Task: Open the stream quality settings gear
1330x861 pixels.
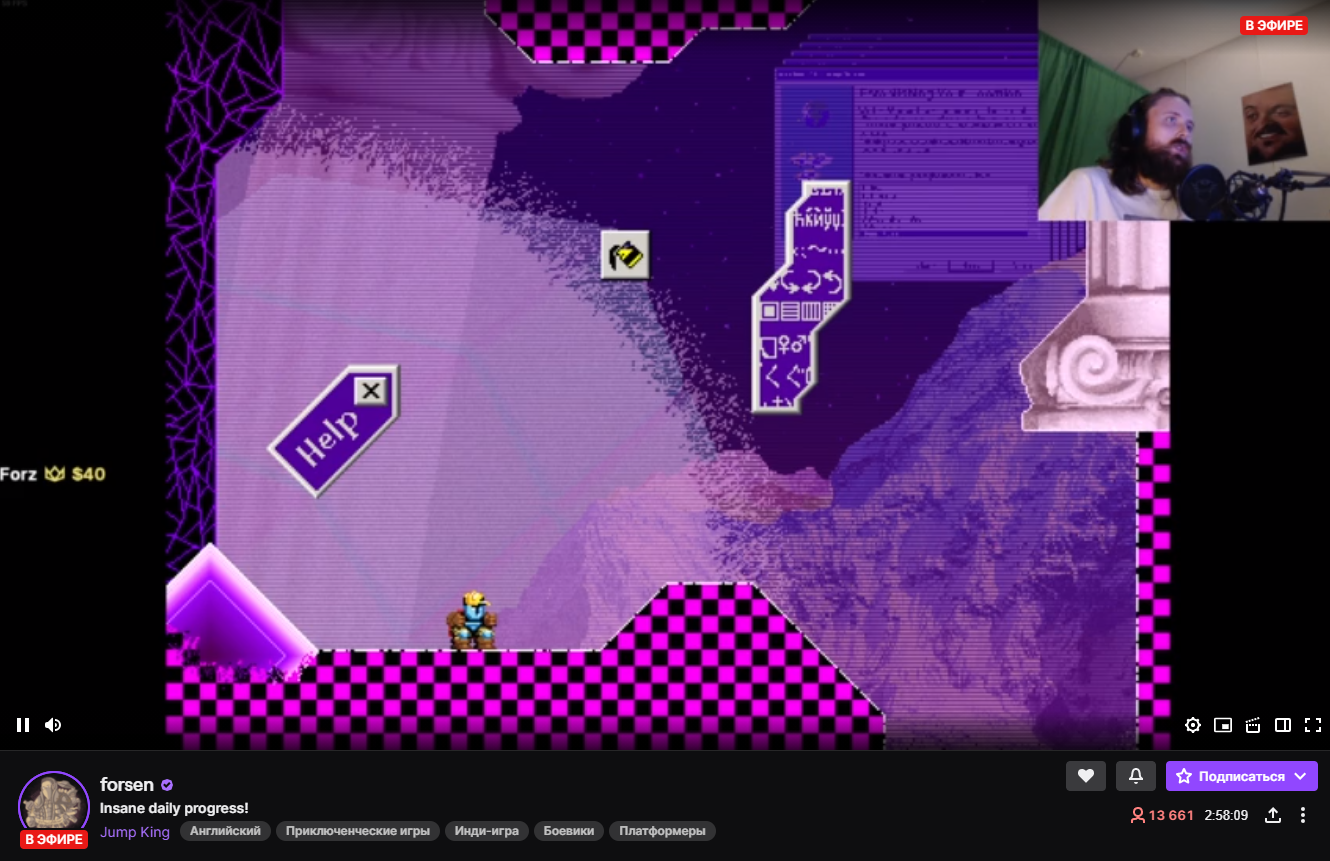Action: tap(1192, 725)
